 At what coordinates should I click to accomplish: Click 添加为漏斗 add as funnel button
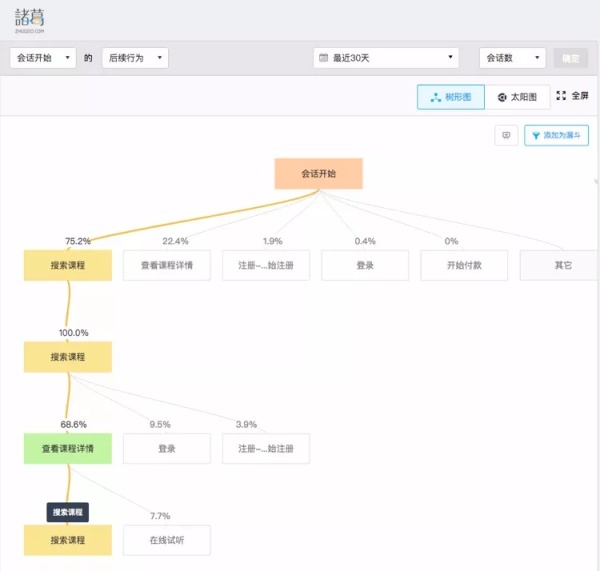(x=556, y=135)
